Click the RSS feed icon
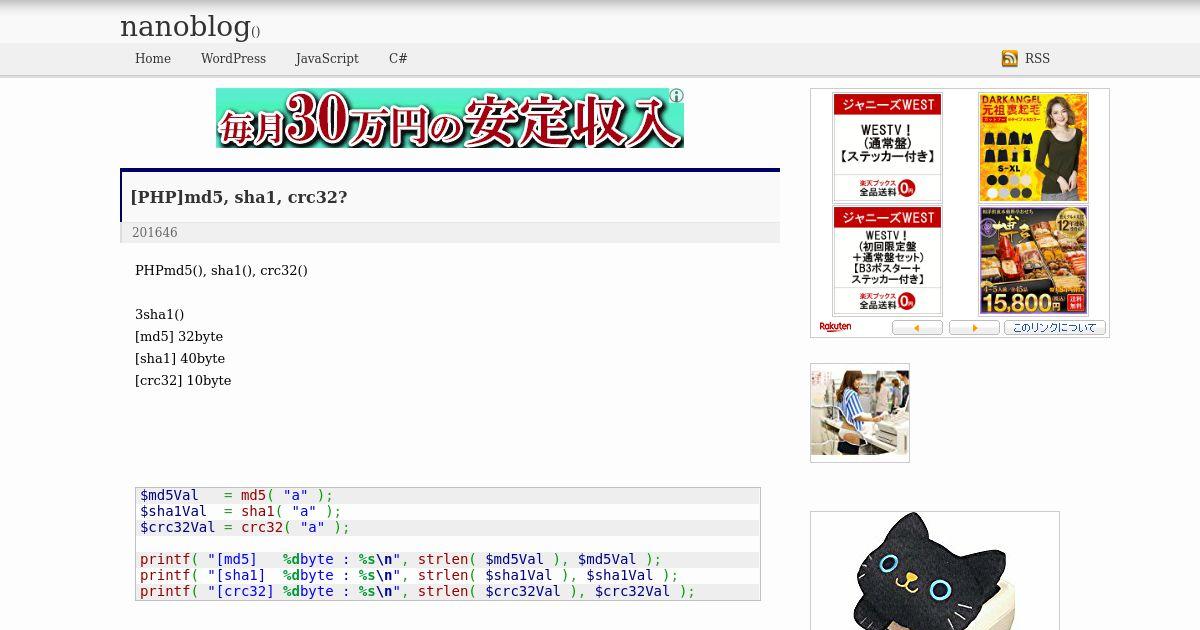The width and height of the screenshot is (1200, 630). click(x=1010, y=59)
